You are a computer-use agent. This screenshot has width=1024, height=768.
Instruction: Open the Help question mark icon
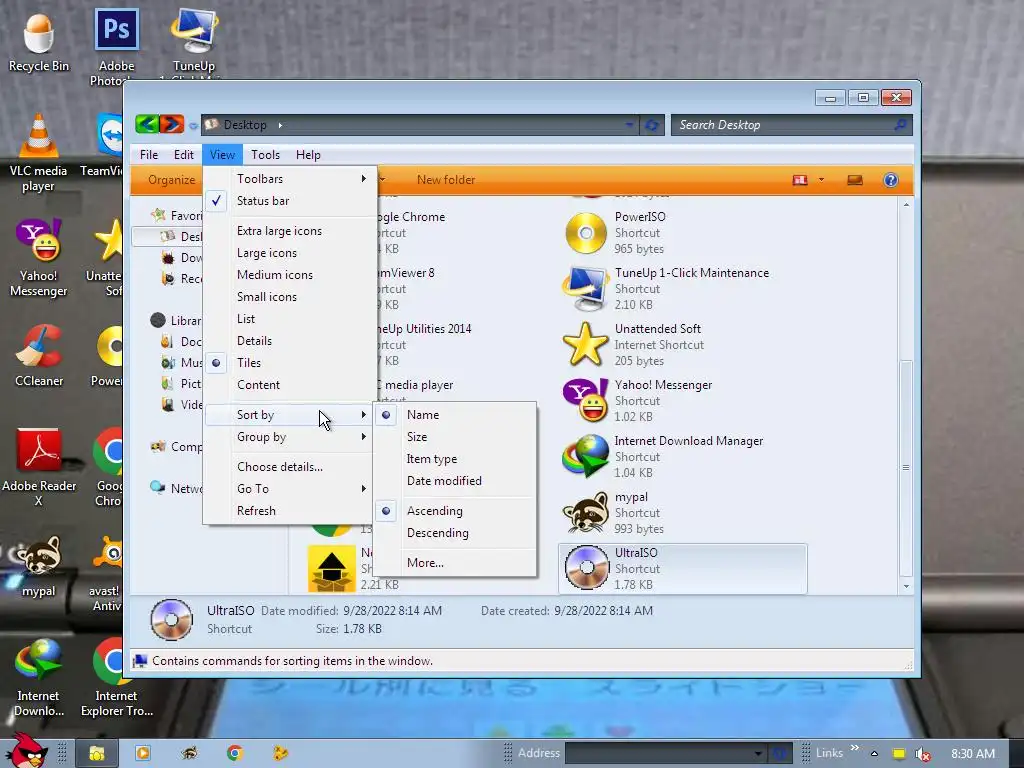click(890, 180)
